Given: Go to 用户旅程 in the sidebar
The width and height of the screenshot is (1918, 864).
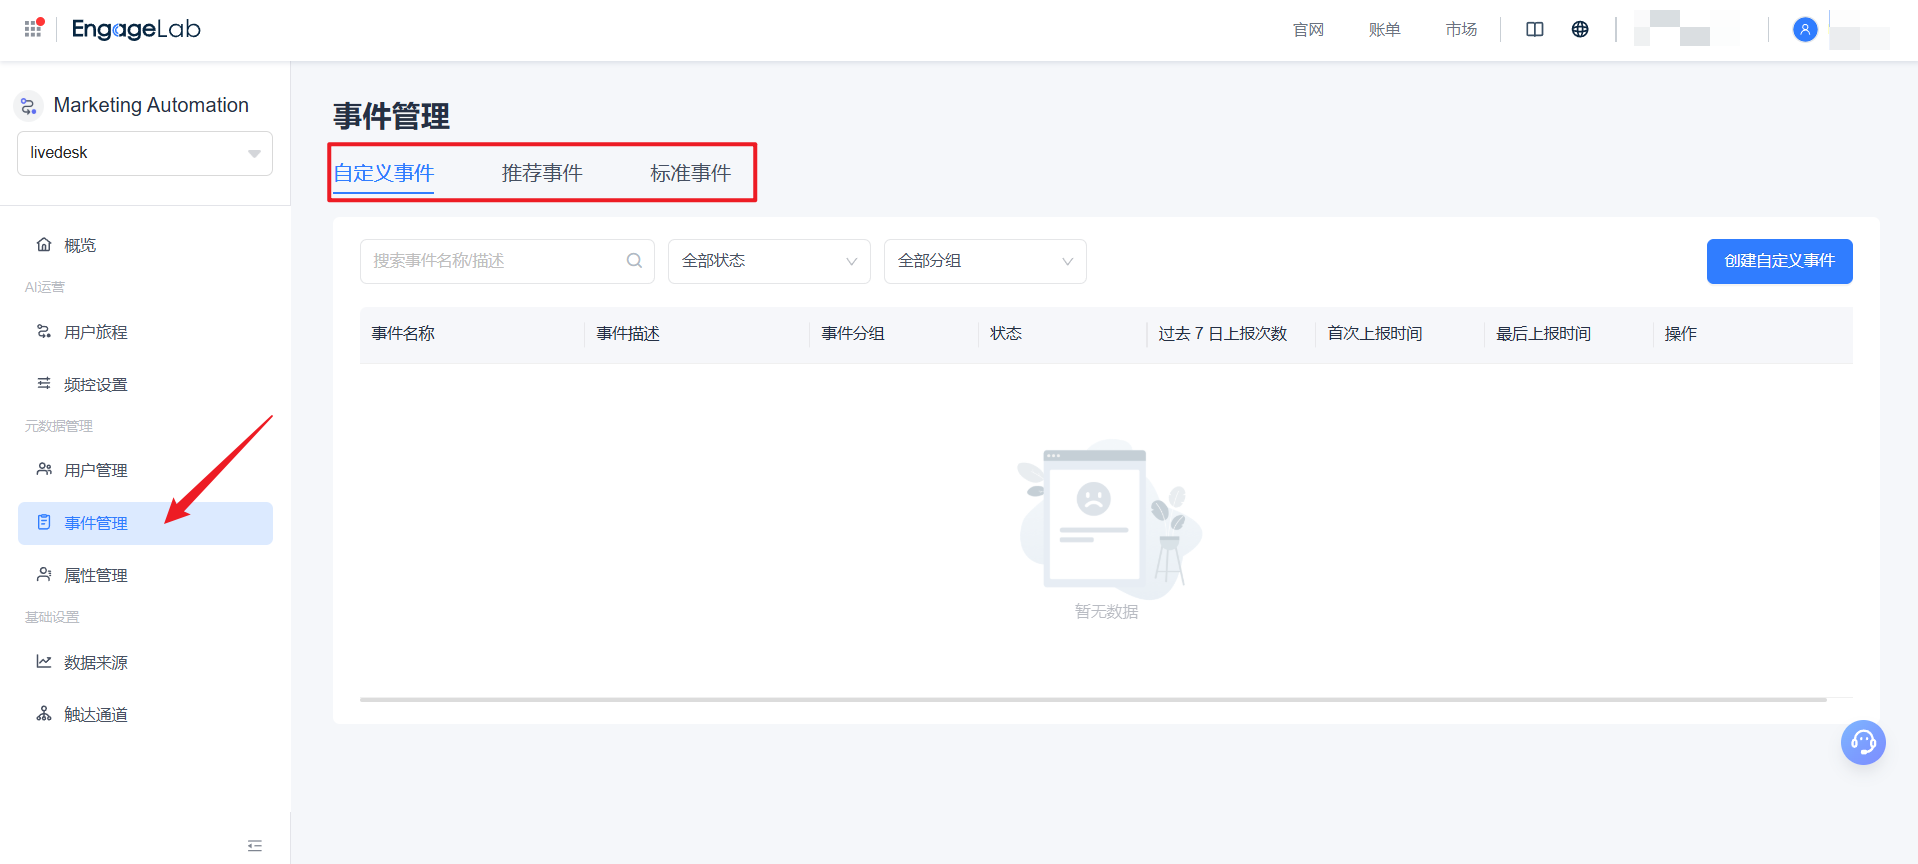Looking at the screenshot, I should click(x=96, y=332).
